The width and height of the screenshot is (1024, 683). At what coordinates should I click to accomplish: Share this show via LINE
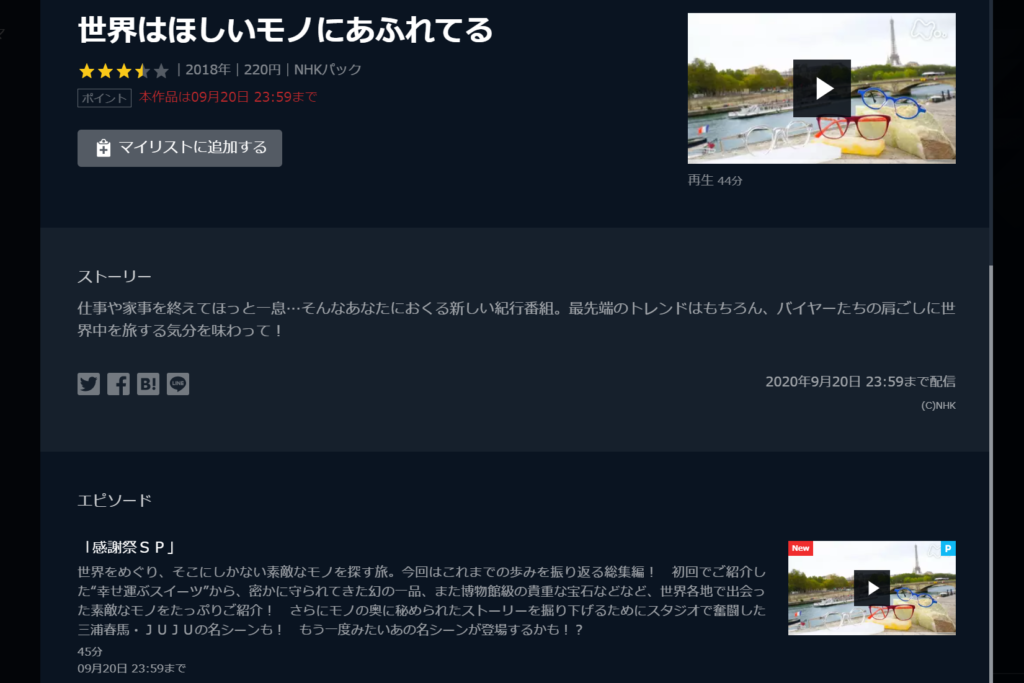click(178, 384)
